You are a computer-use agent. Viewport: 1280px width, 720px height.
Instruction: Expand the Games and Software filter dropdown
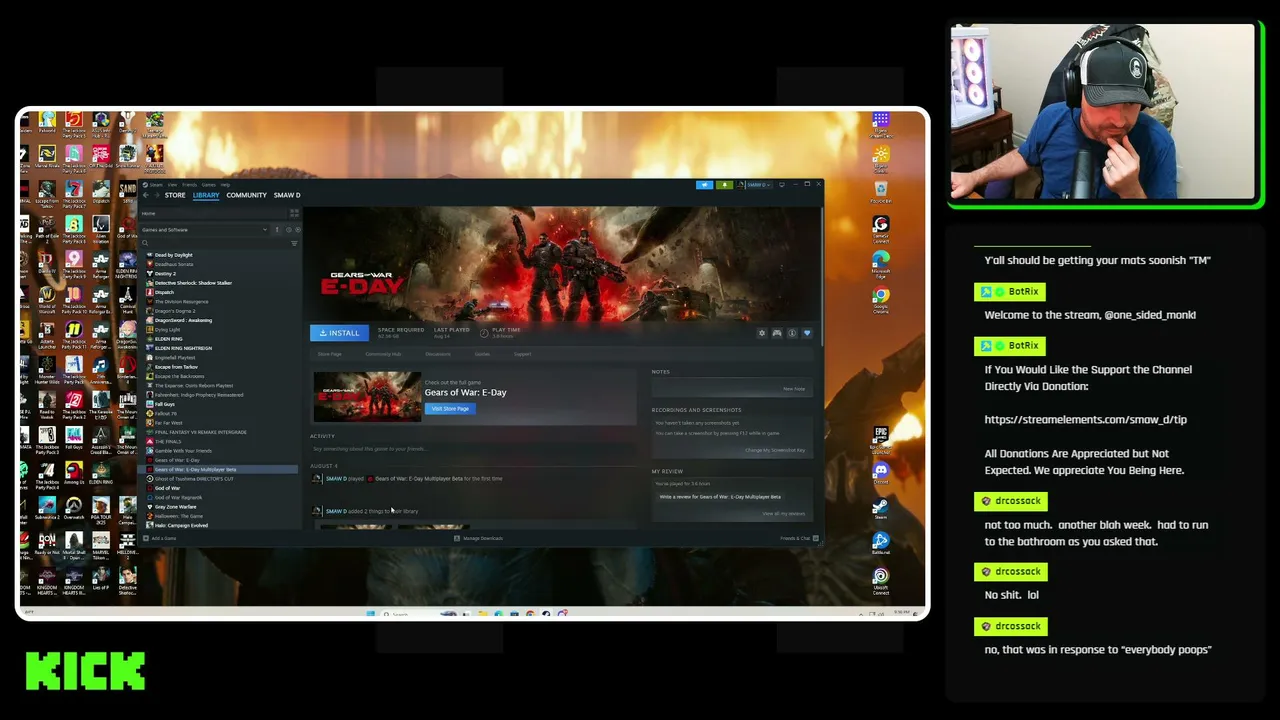pyautogui.click(x=205, y=230)
